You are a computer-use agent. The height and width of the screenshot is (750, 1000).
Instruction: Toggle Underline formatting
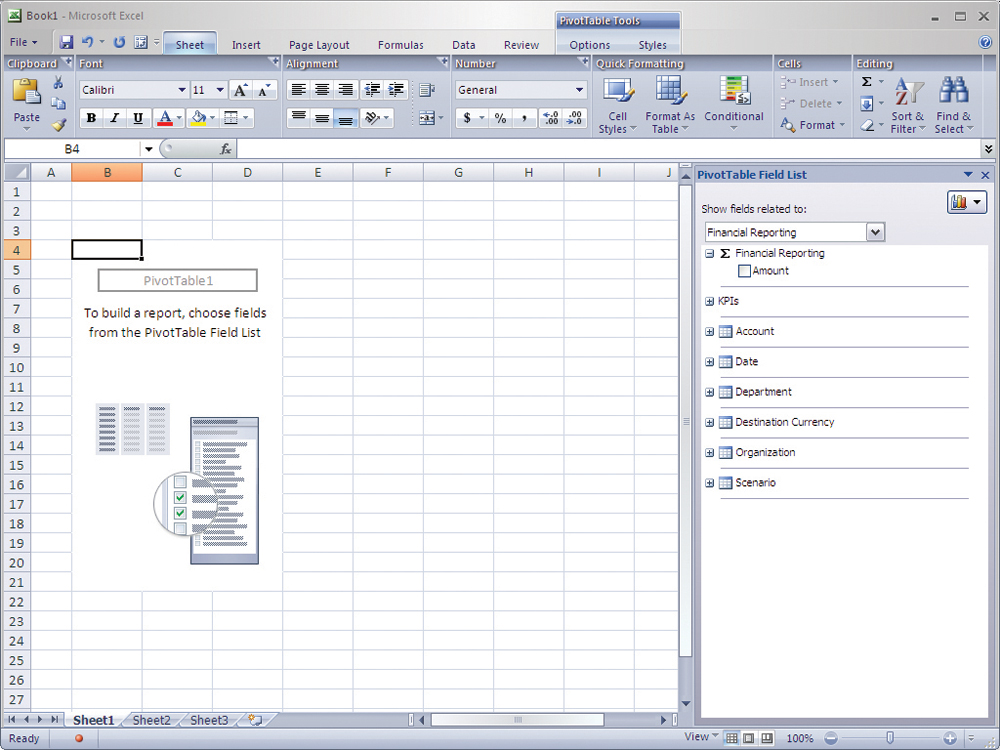tap(138, 118)
